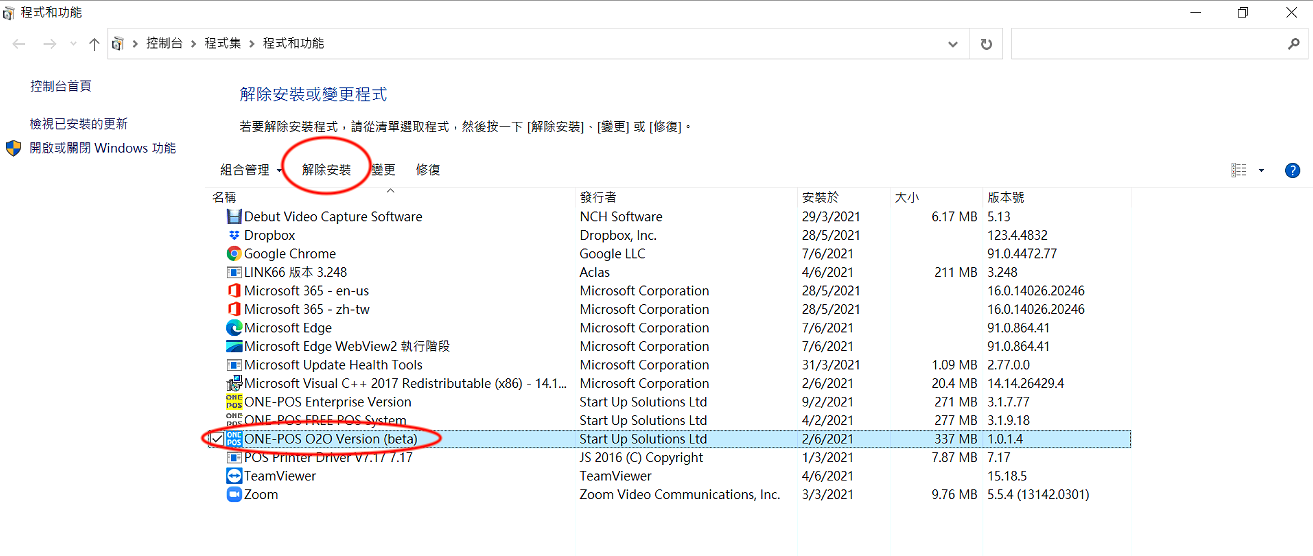Click the search magnifier icon

(1293, 44)
